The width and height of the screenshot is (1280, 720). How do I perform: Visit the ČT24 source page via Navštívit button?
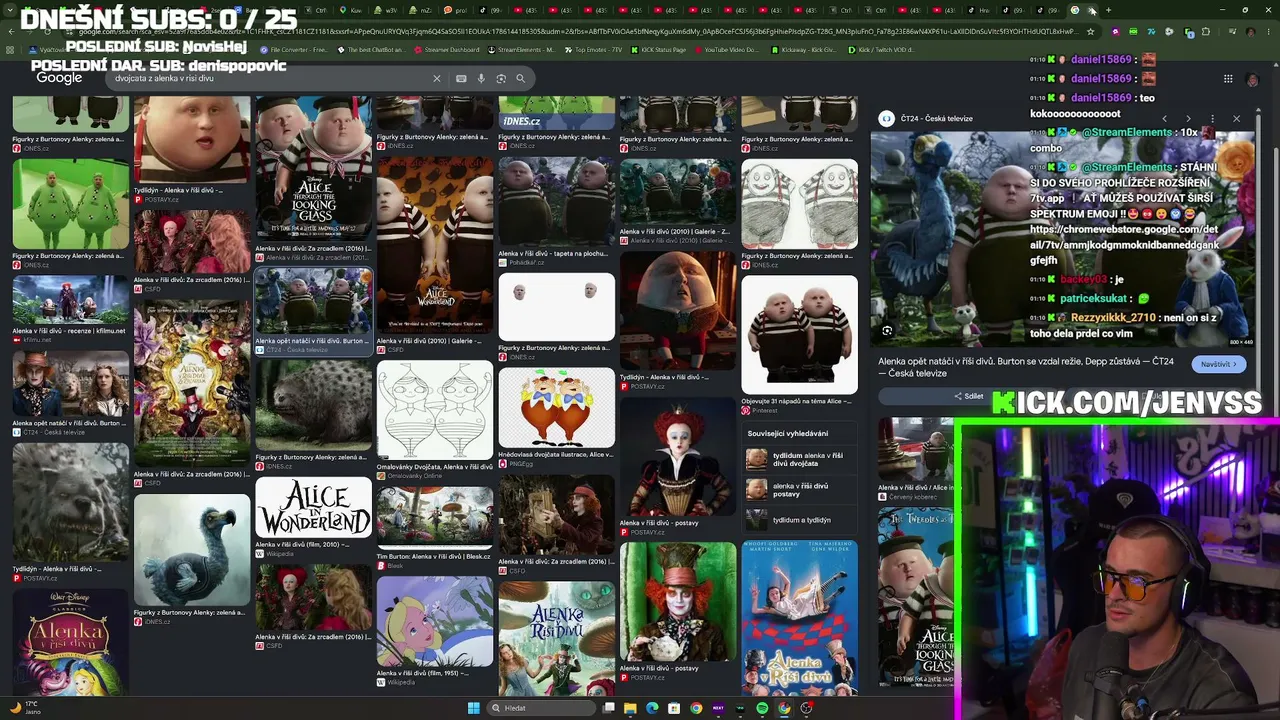(x=1219, y=364)
